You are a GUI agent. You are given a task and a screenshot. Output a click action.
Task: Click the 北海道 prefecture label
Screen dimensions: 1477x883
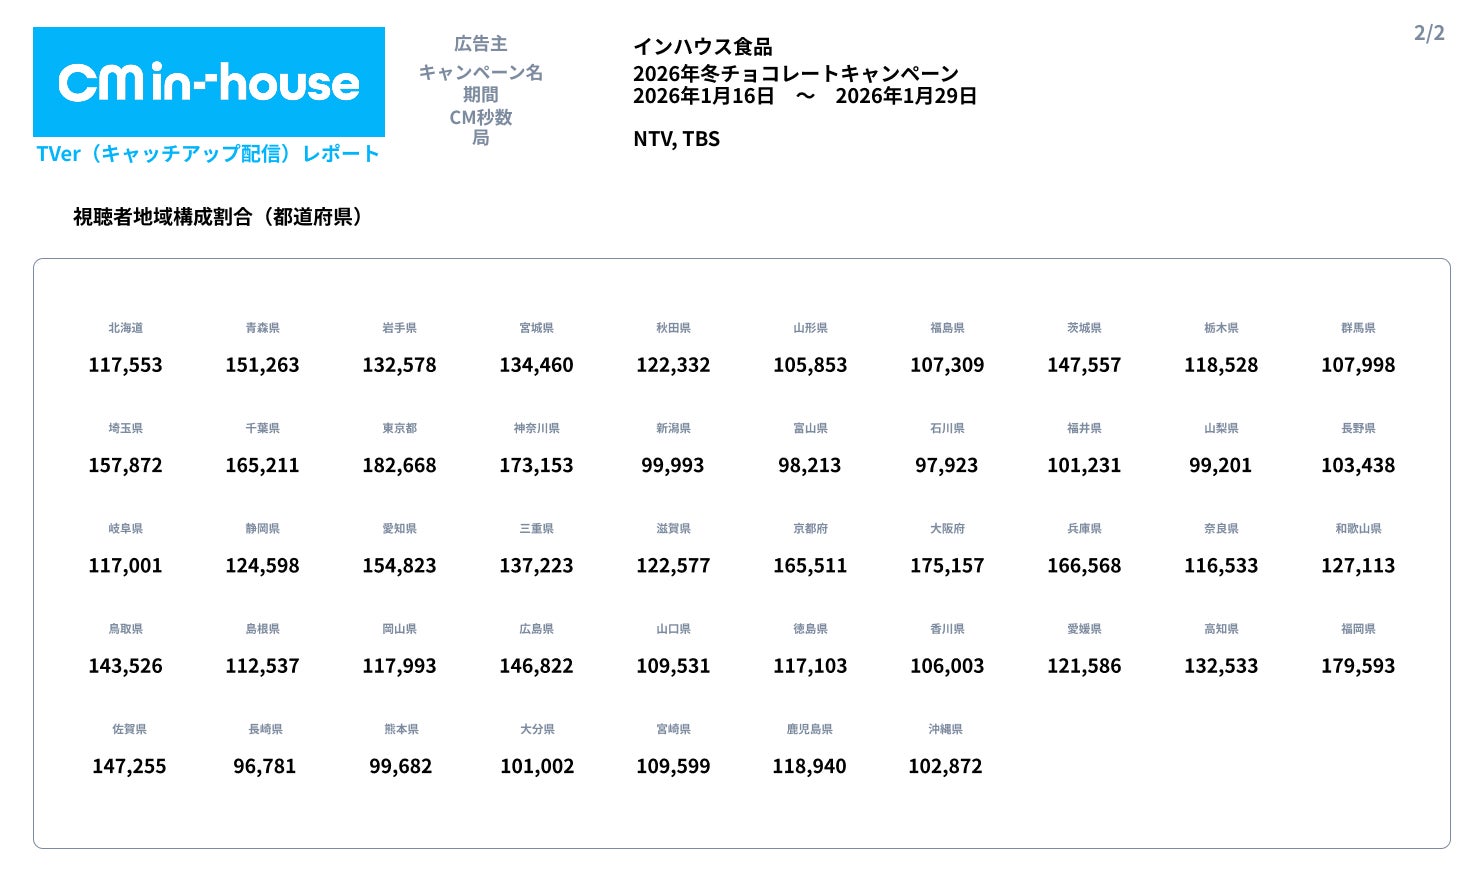(125, 328)
